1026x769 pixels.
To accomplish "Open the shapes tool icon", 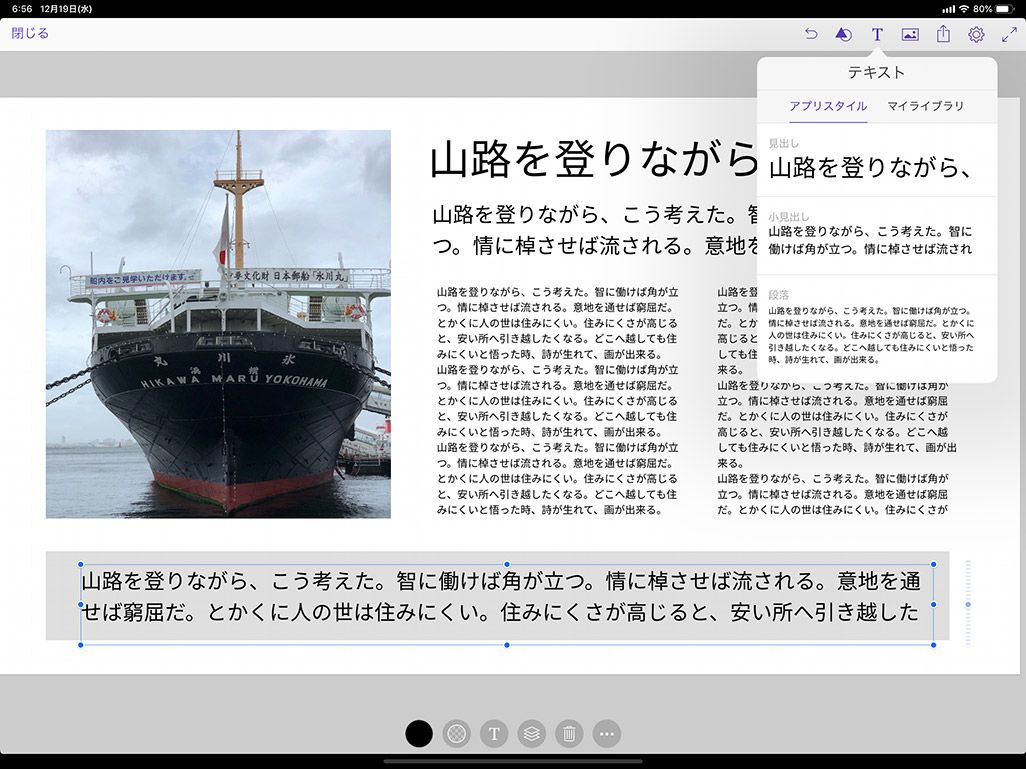I will click(843, 34).
